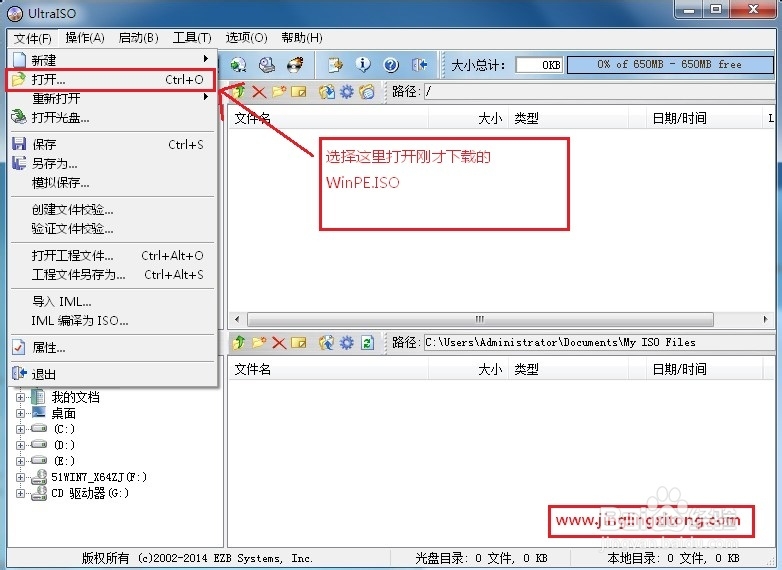782x570 pixels.
Task: Click the rename icon in lower pane toolbar
Action: point(299,343)
